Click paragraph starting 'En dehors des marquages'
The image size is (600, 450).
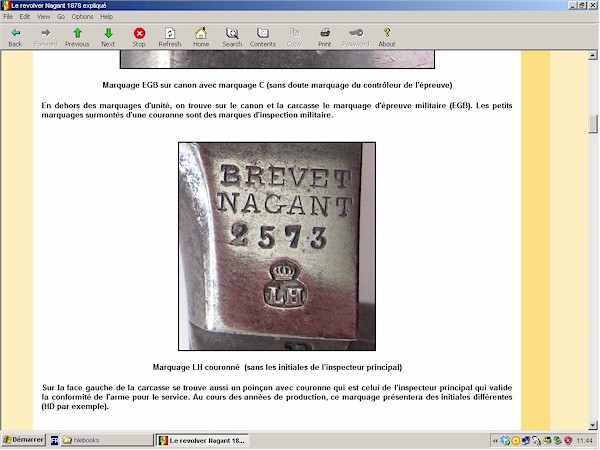(277, 110)
